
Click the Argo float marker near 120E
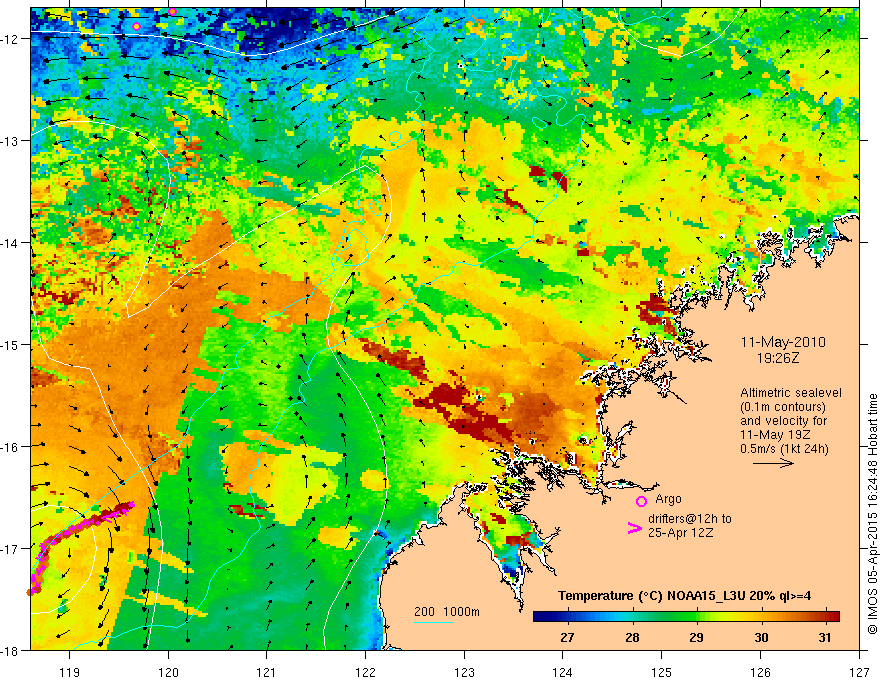point(172,11)
